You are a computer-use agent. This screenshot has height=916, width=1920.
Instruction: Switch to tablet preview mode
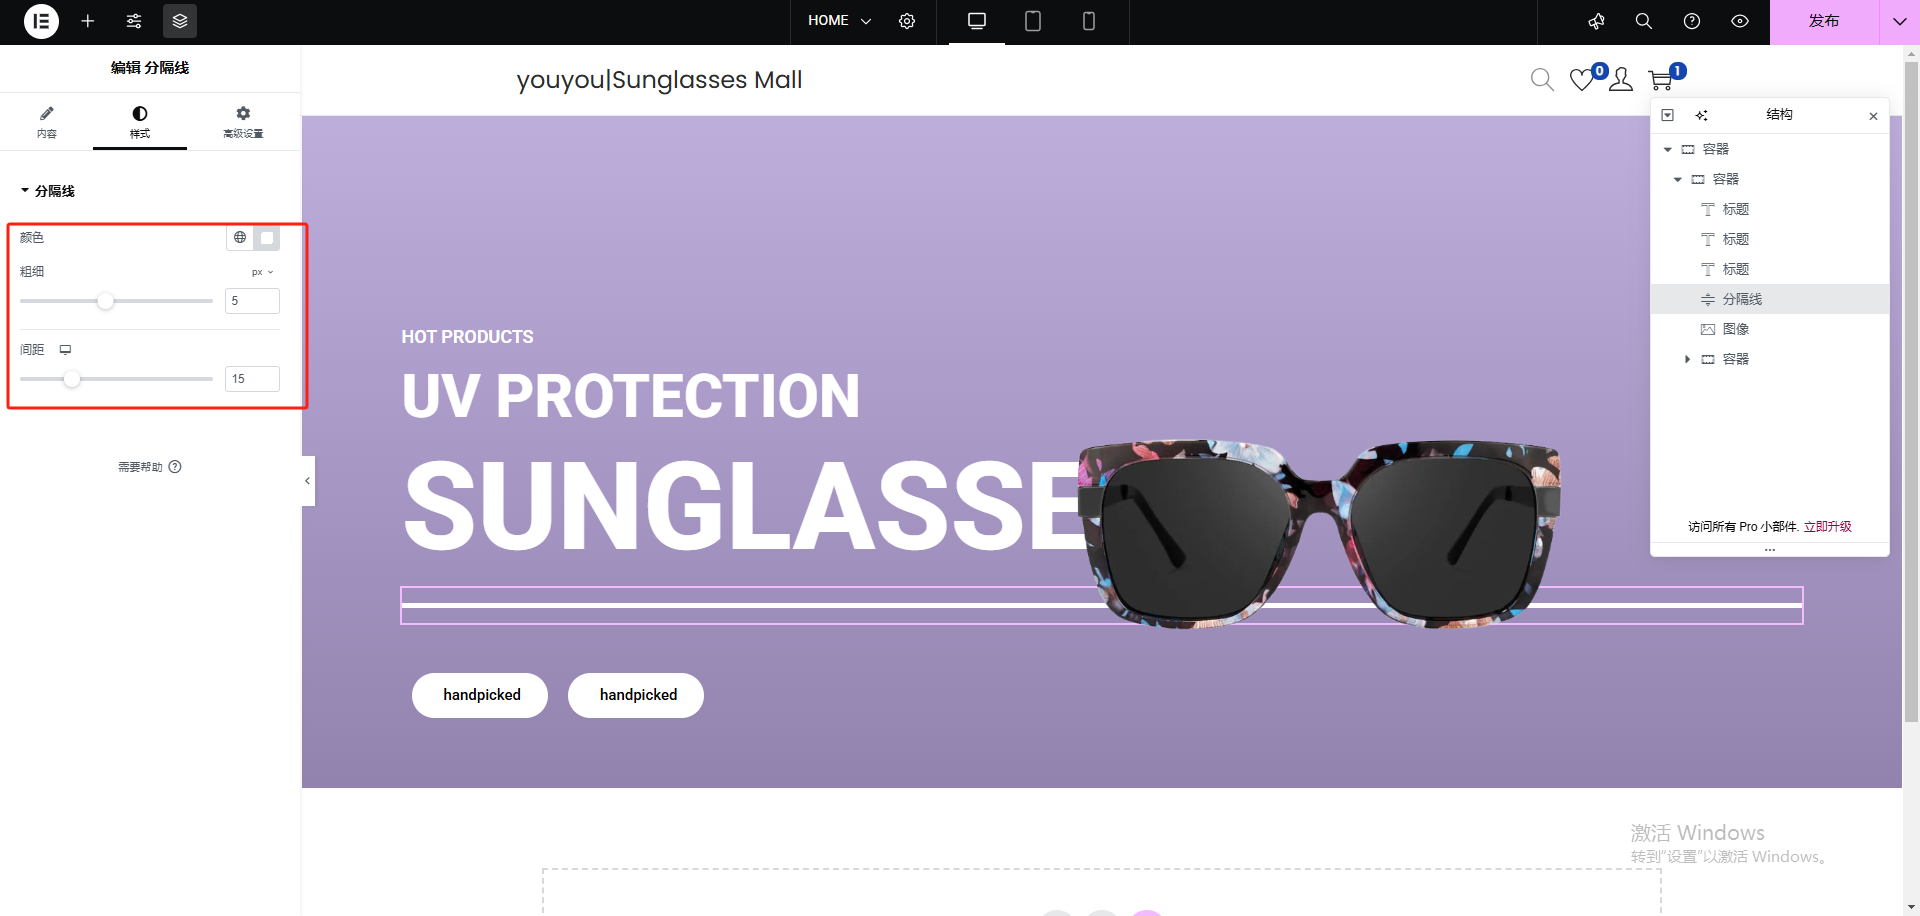click(x=1033, y=21)
